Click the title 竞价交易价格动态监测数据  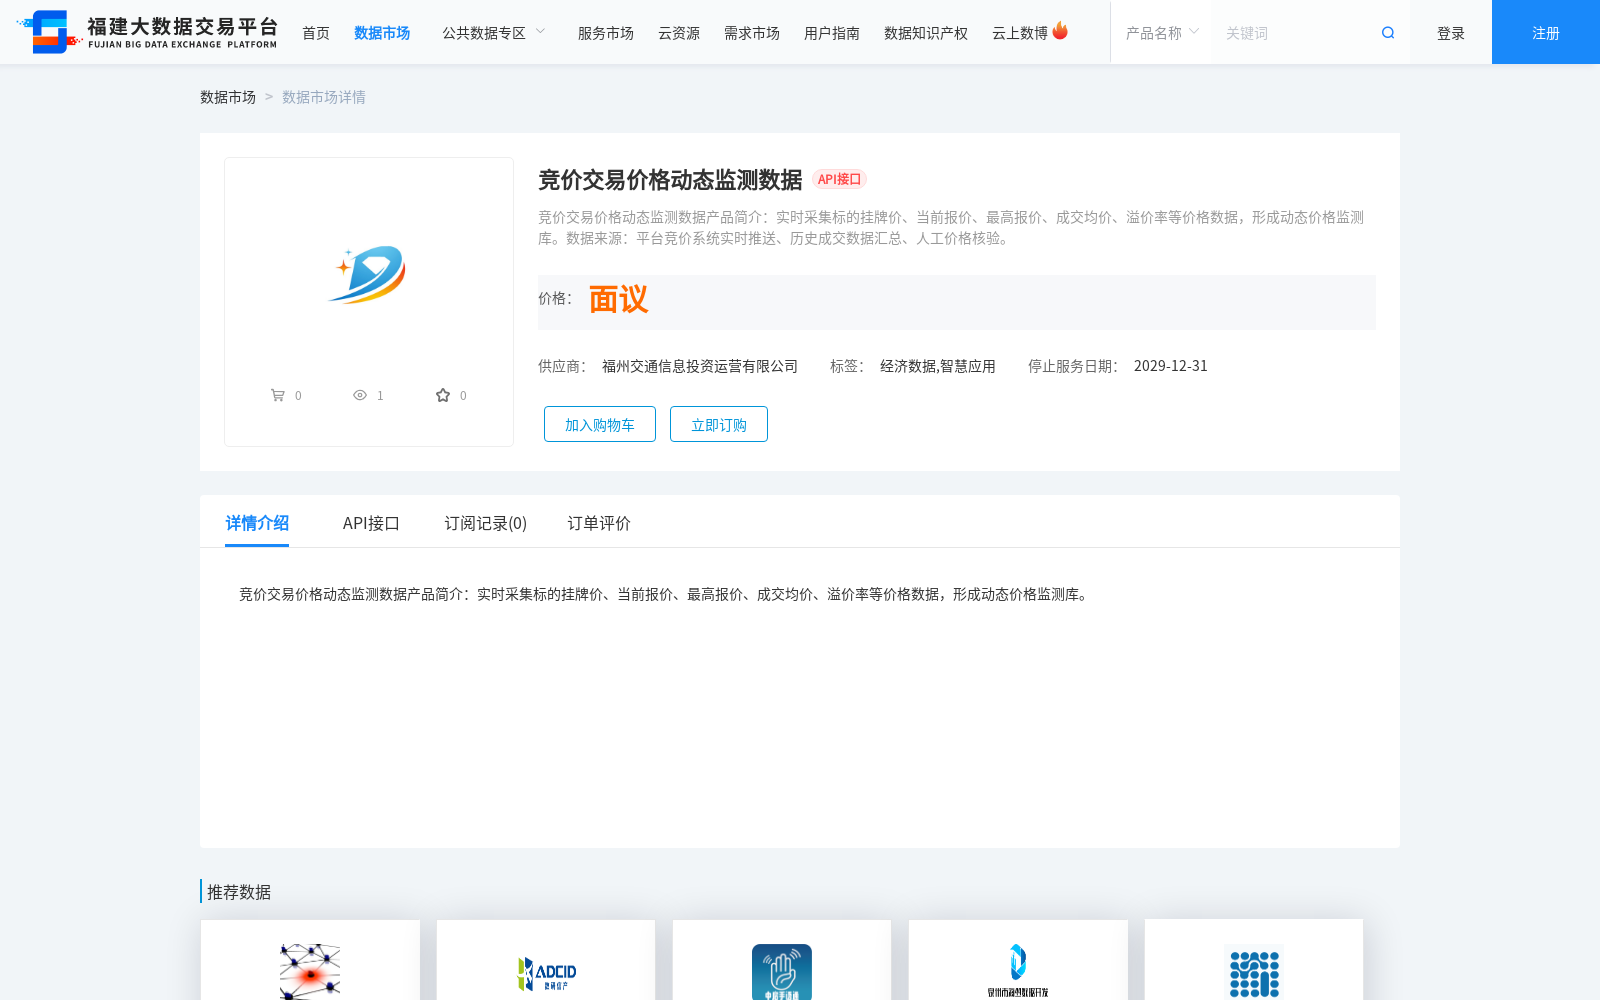[x=670, y=180]
